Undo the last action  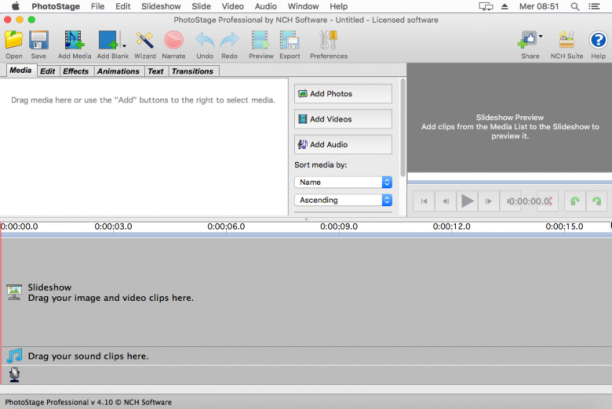coord(205,44)
